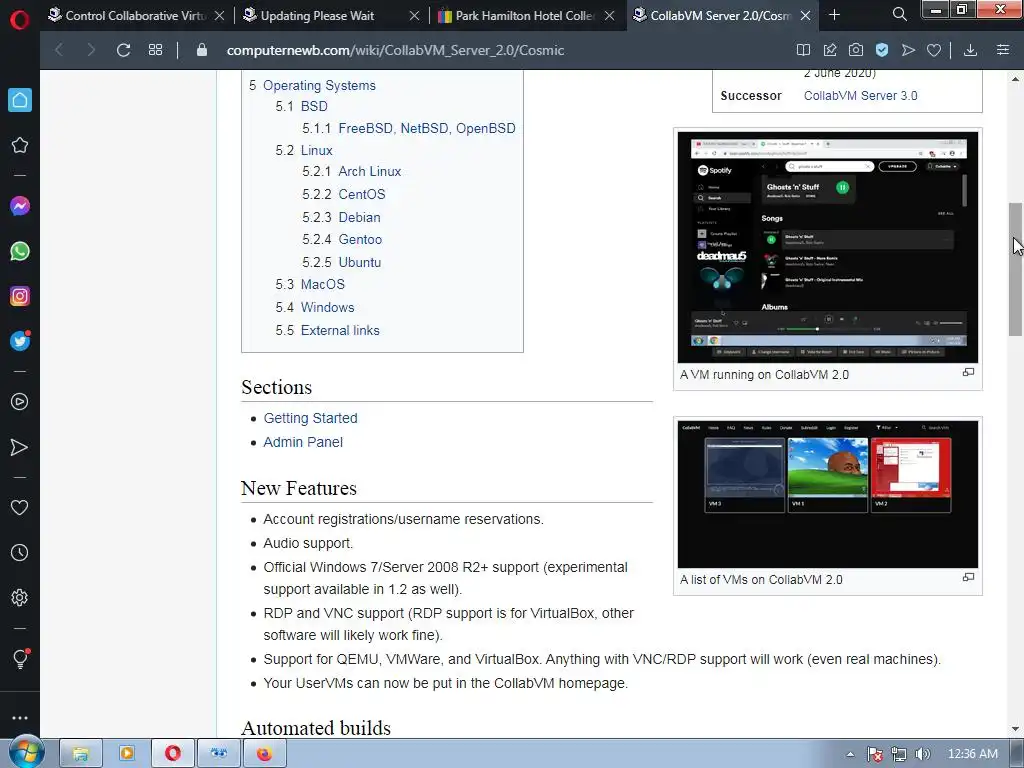This screenshot has height=768, width=1024.
Task: Go forward to the next page
Action: click(x=91, y=50)
